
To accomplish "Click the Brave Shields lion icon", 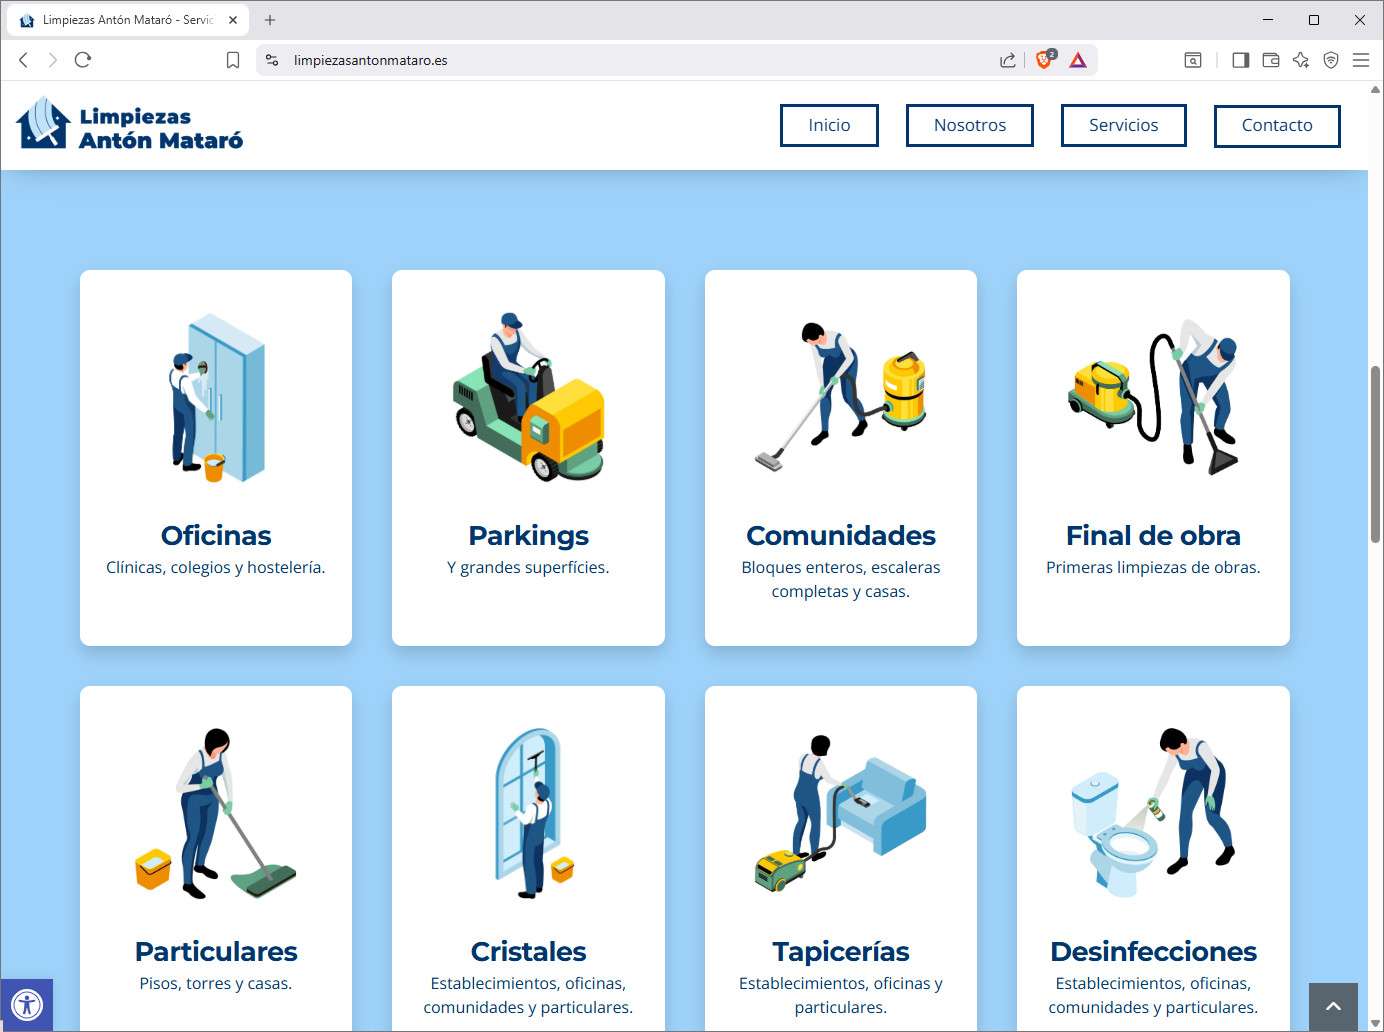I will point(1044,60).
